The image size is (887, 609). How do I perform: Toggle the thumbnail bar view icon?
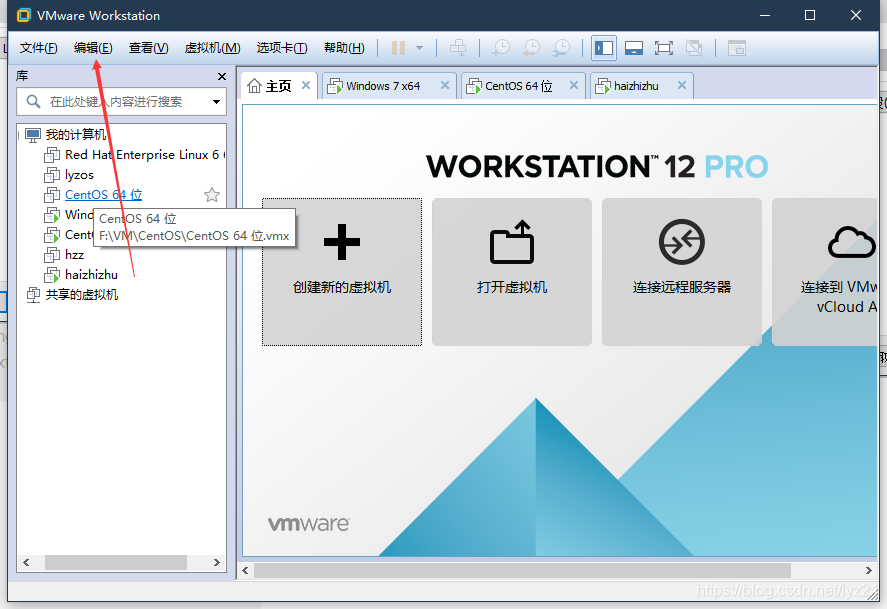(634, 48)
